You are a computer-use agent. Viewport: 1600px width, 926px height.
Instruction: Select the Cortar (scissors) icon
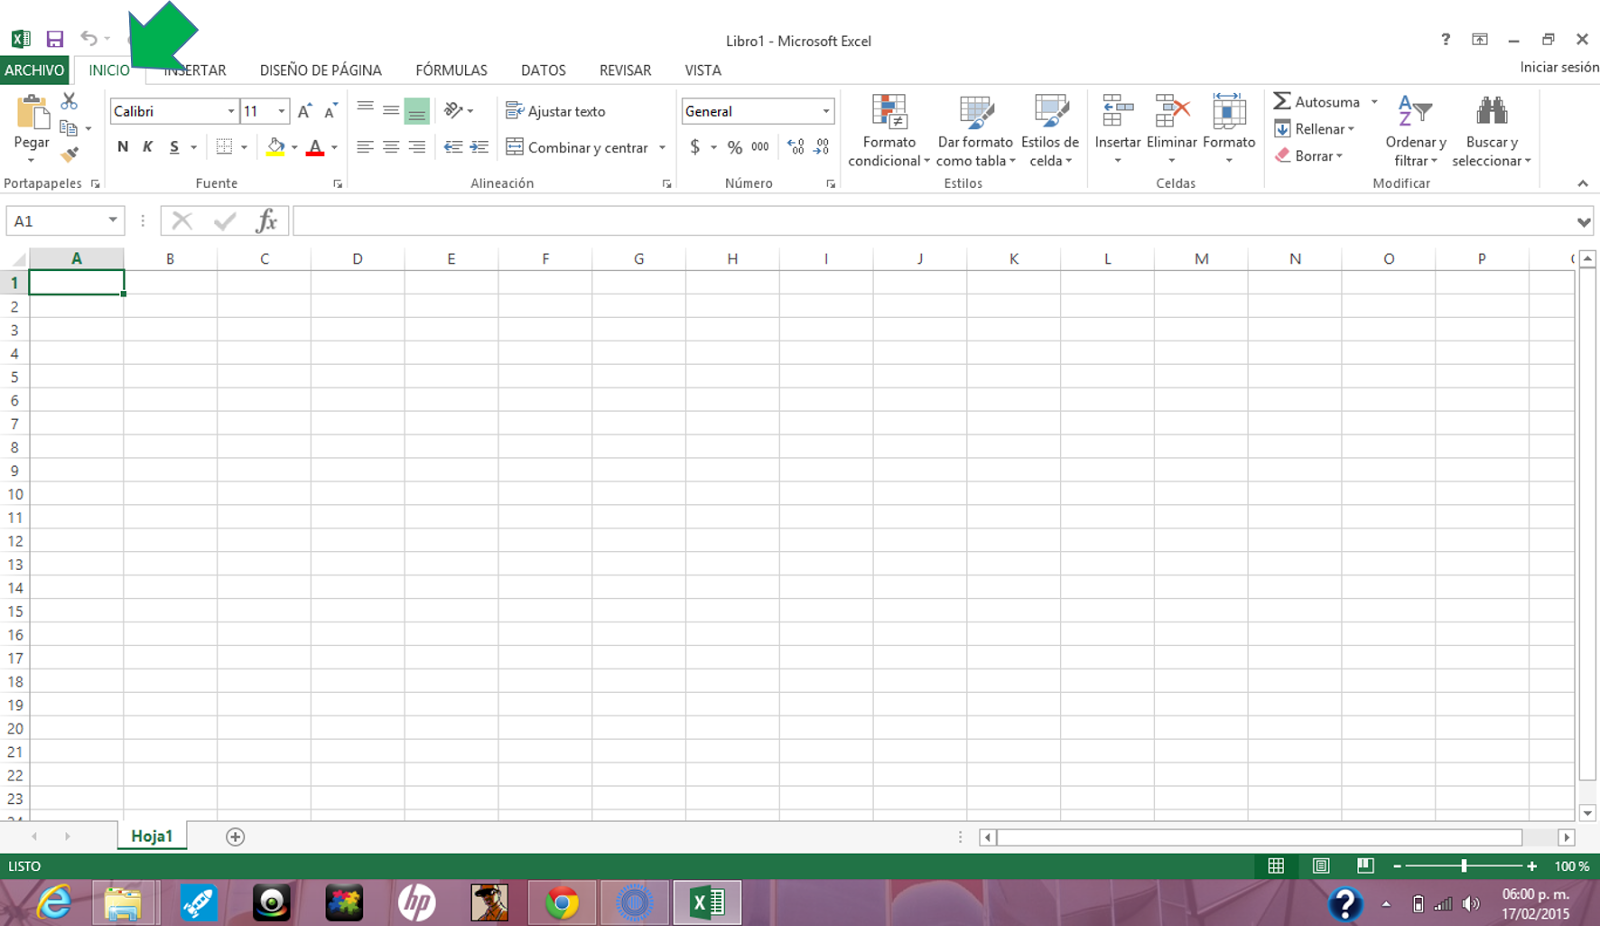tap(68, 100)
